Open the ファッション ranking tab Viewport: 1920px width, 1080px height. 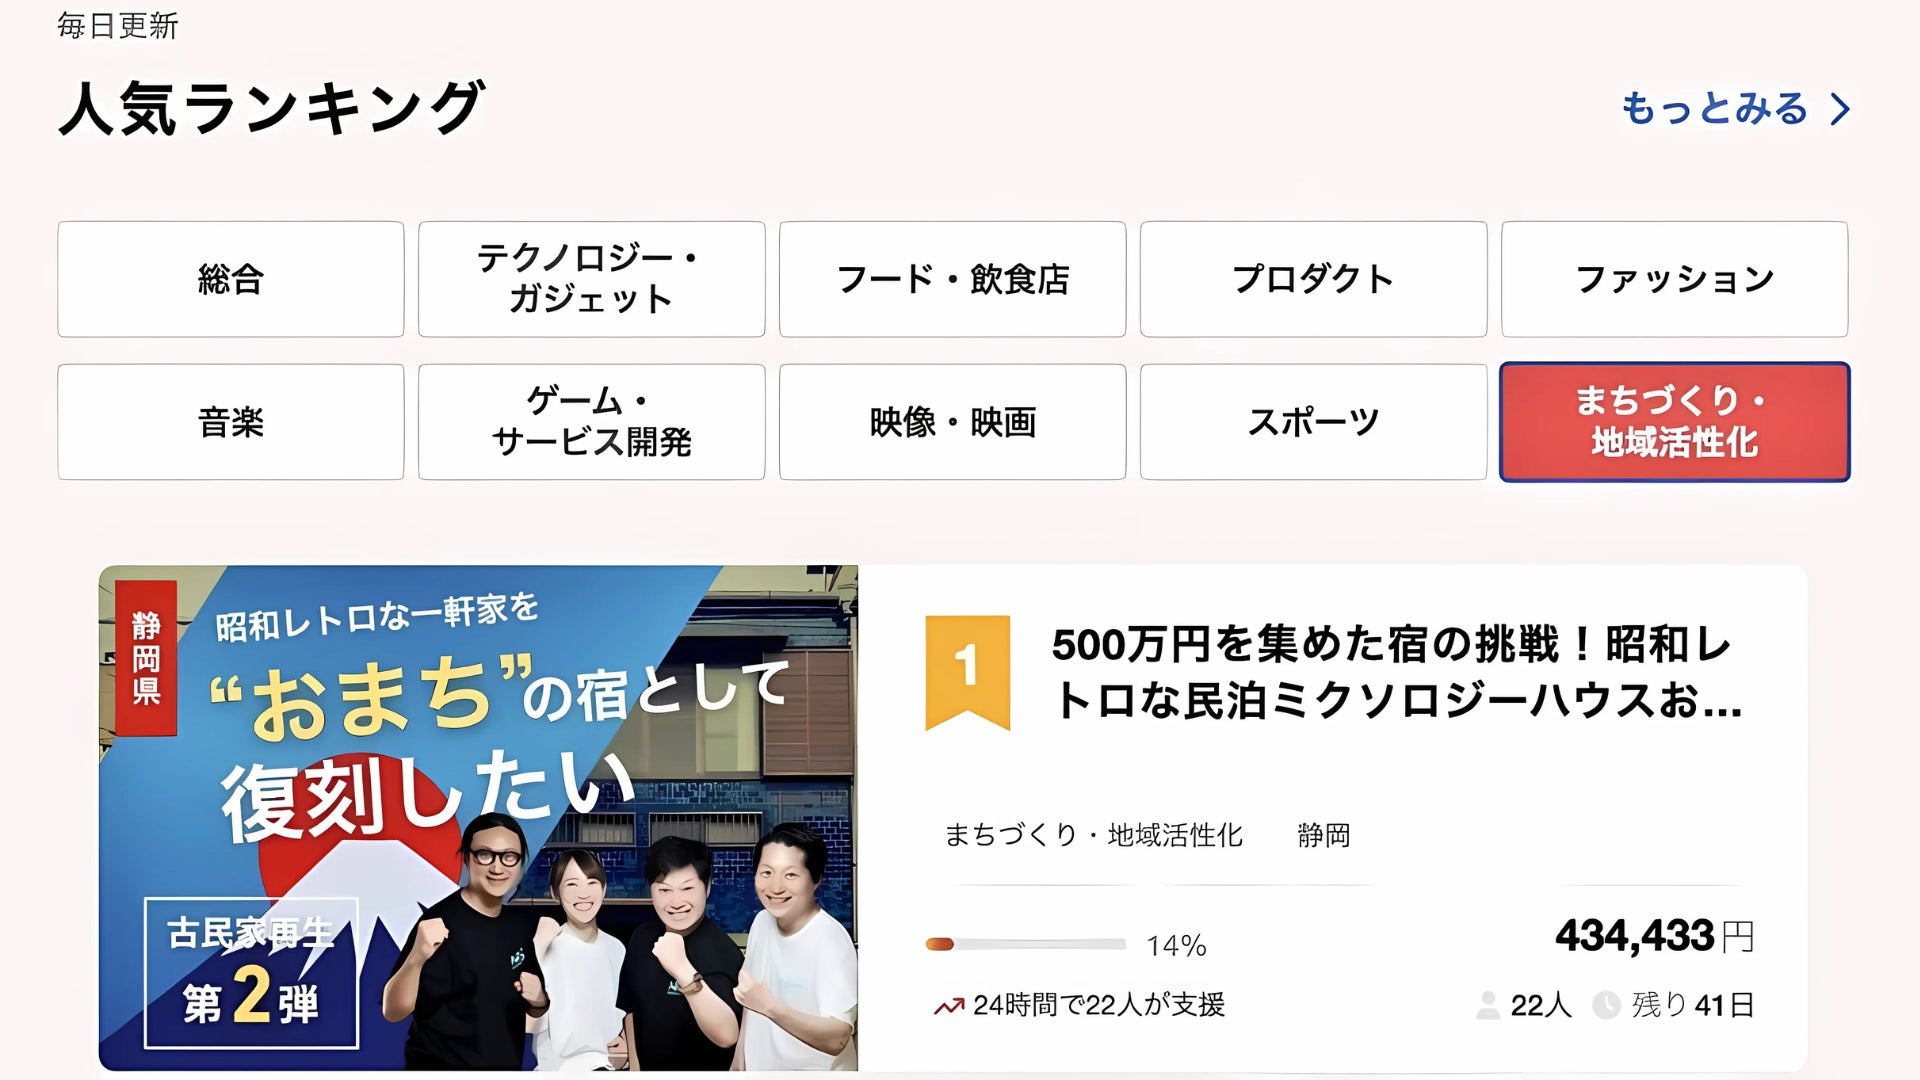tap(1675, 279)
